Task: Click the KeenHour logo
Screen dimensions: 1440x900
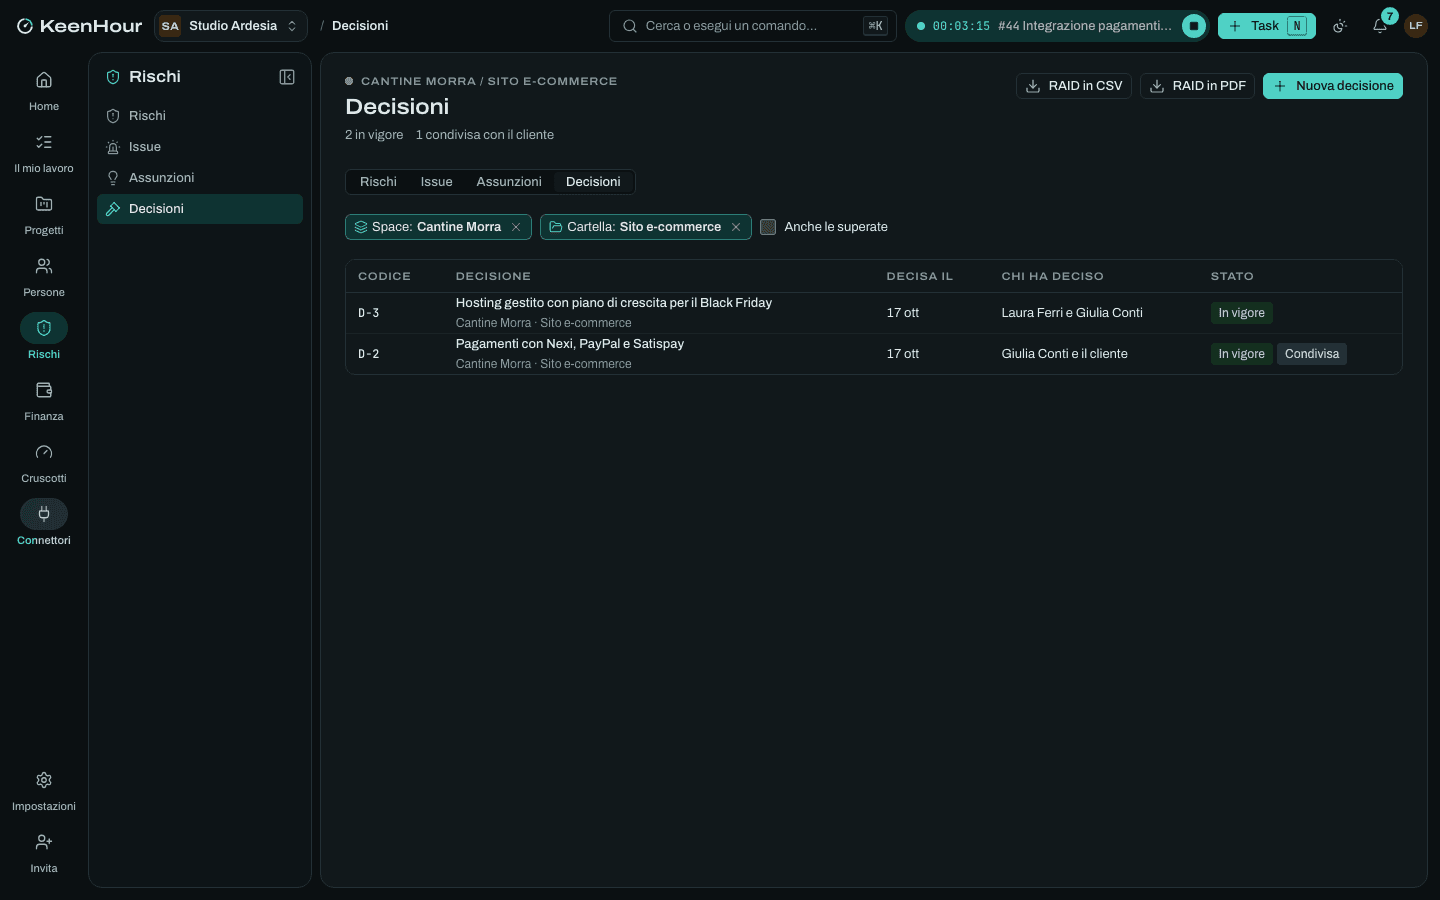Action: click(x=80, y=26)
